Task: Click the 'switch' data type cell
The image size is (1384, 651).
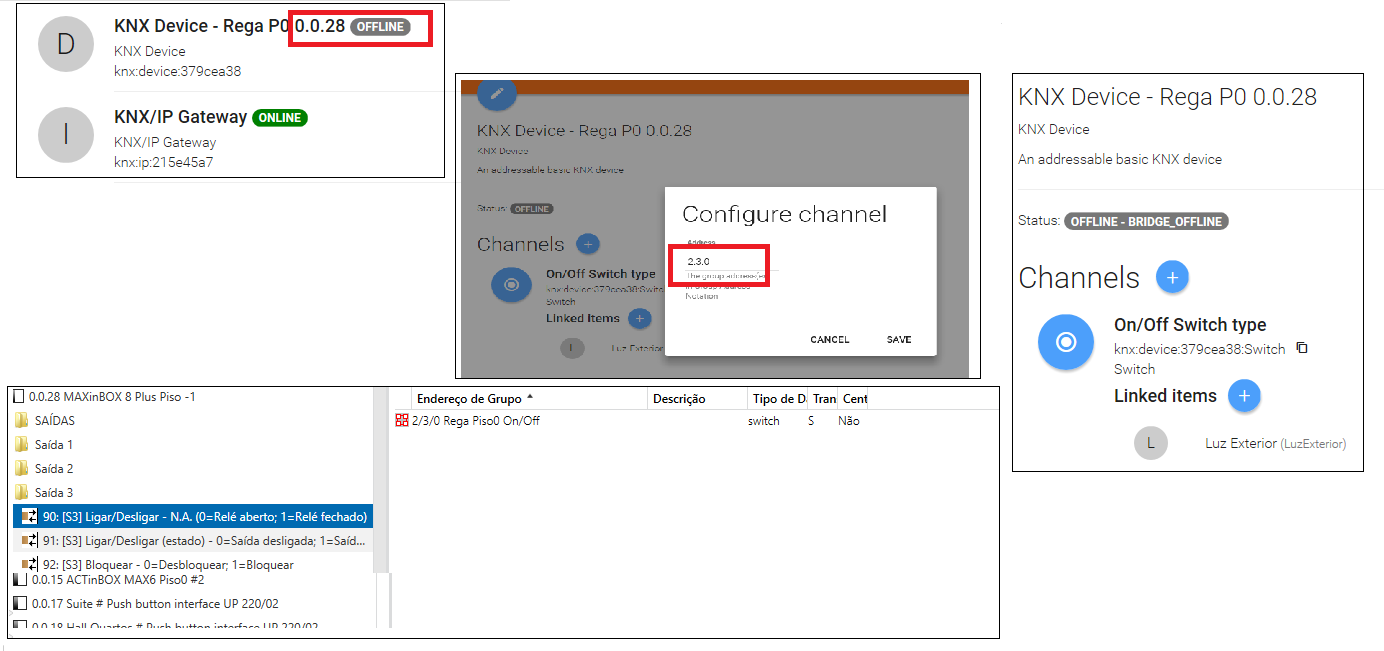Action: [763, 421]
